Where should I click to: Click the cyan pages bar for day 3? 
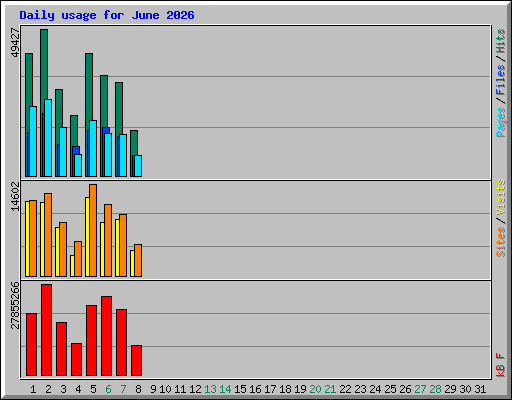tap(63, 152)
